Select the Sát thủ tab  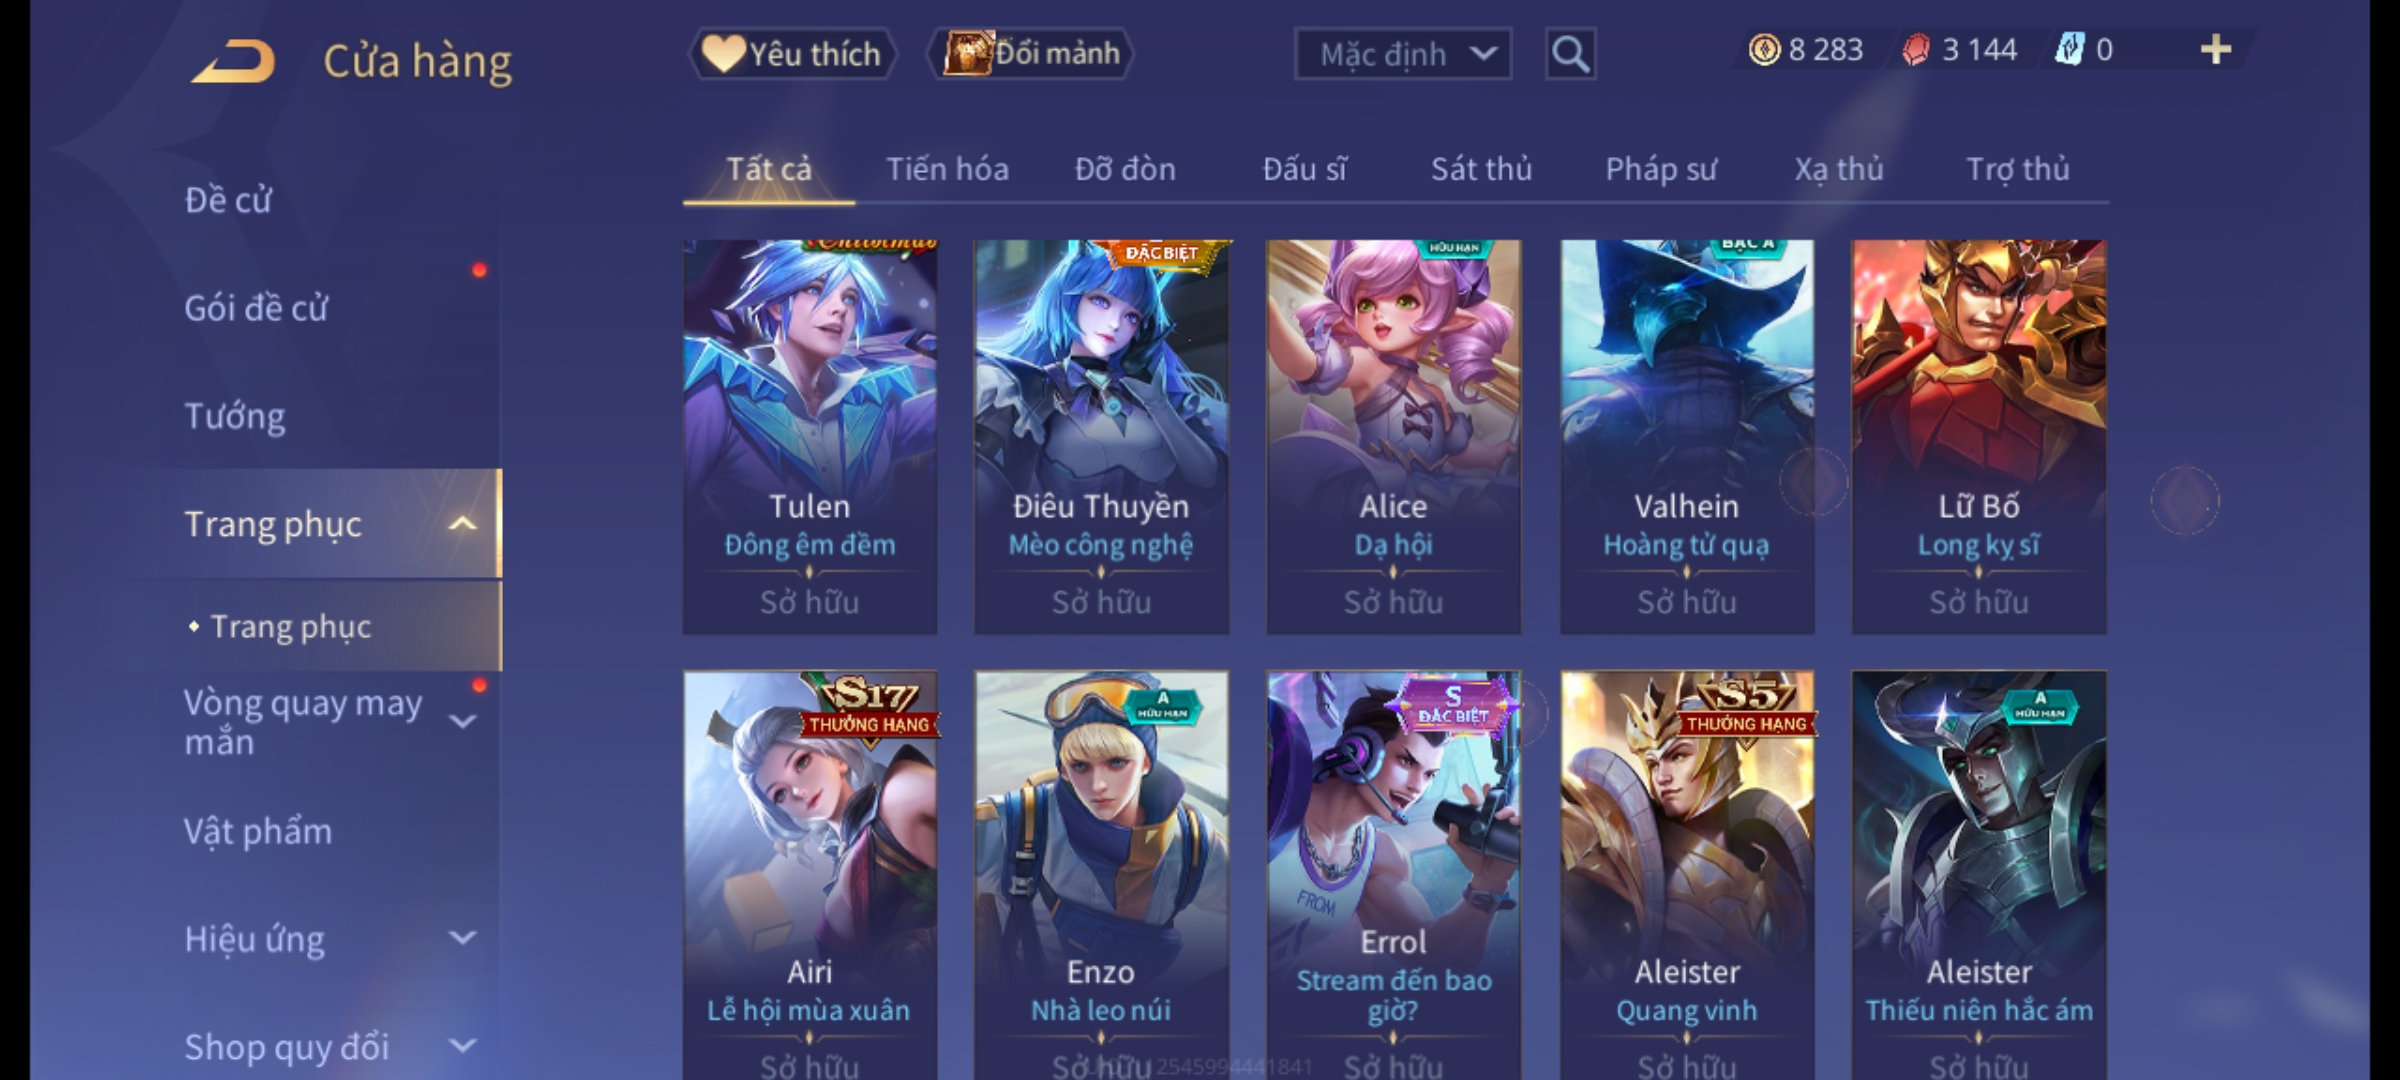[x=1481, y=169]
